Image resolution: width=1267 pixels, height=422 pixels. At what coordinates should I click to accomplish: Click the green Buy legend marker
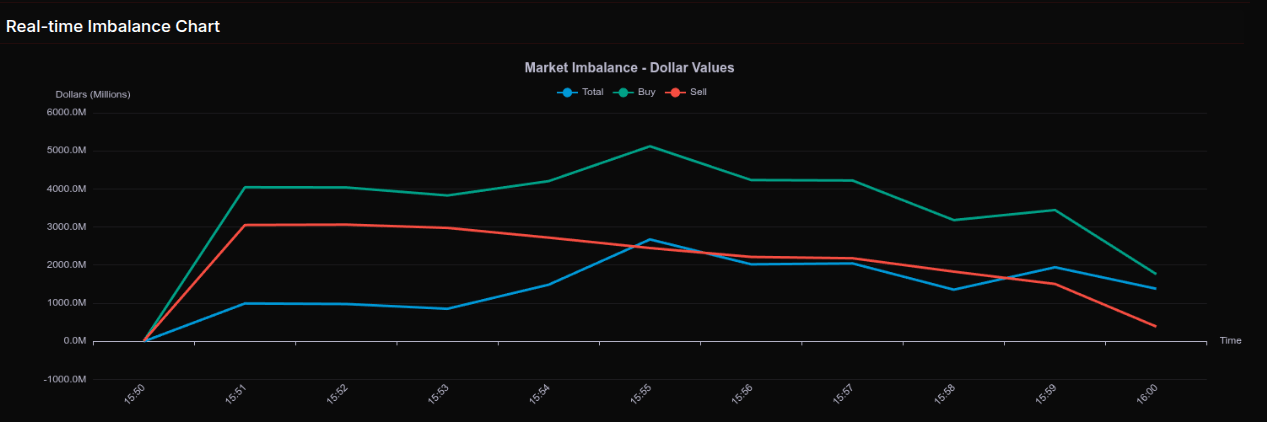tap(623, 92)
